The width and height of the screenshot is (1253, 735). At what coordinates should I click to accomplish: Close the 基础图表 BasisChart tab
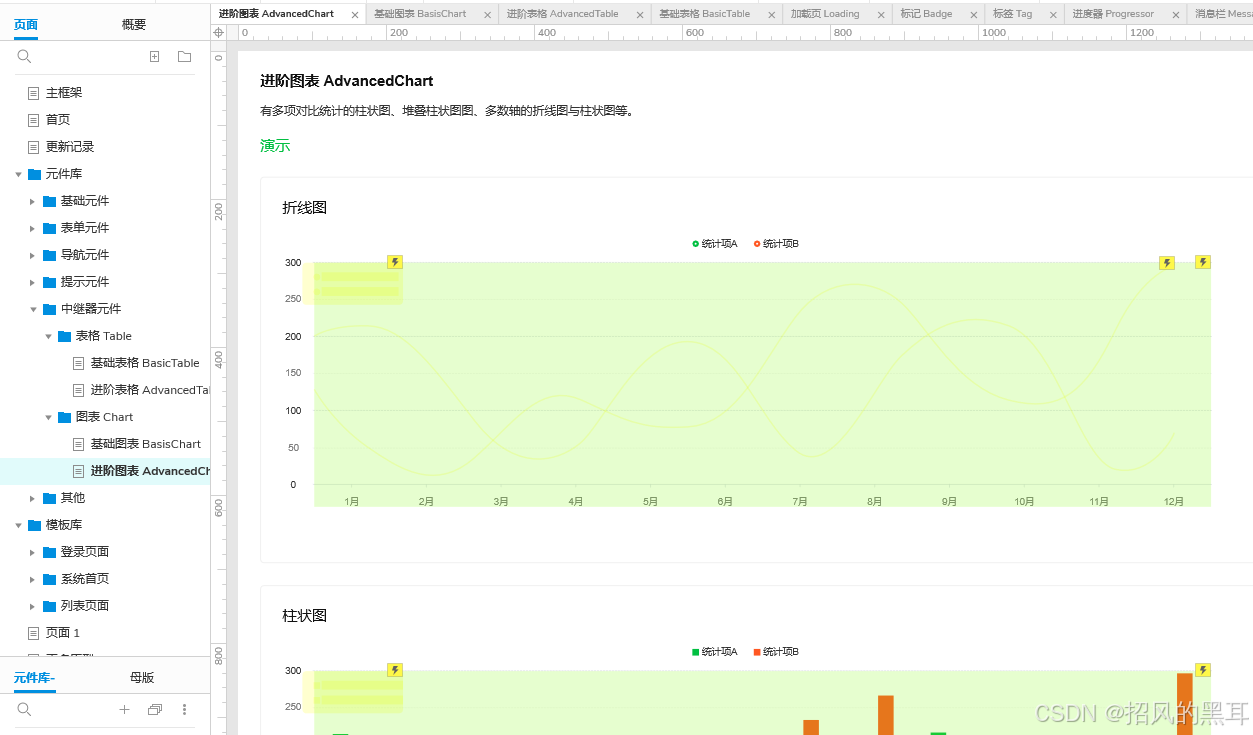pyautogui.click(x=487, y=15)
